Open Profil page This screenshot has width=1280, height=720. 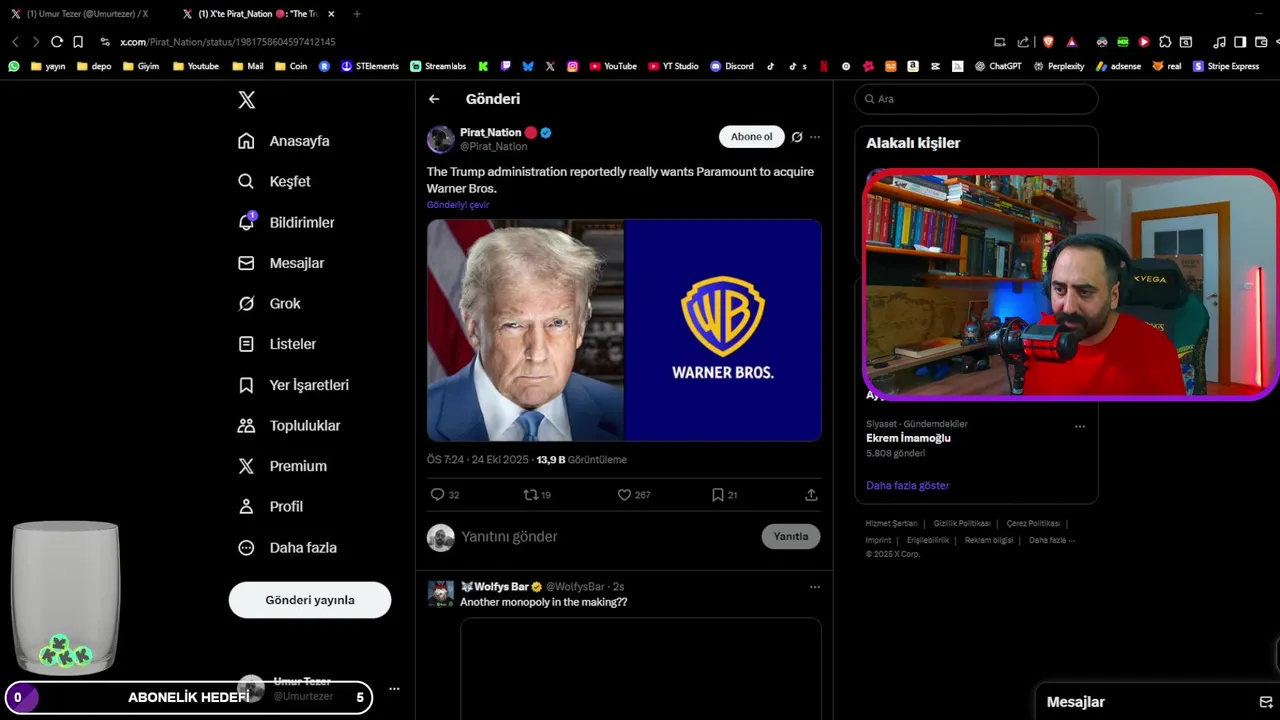coord(270,507)
